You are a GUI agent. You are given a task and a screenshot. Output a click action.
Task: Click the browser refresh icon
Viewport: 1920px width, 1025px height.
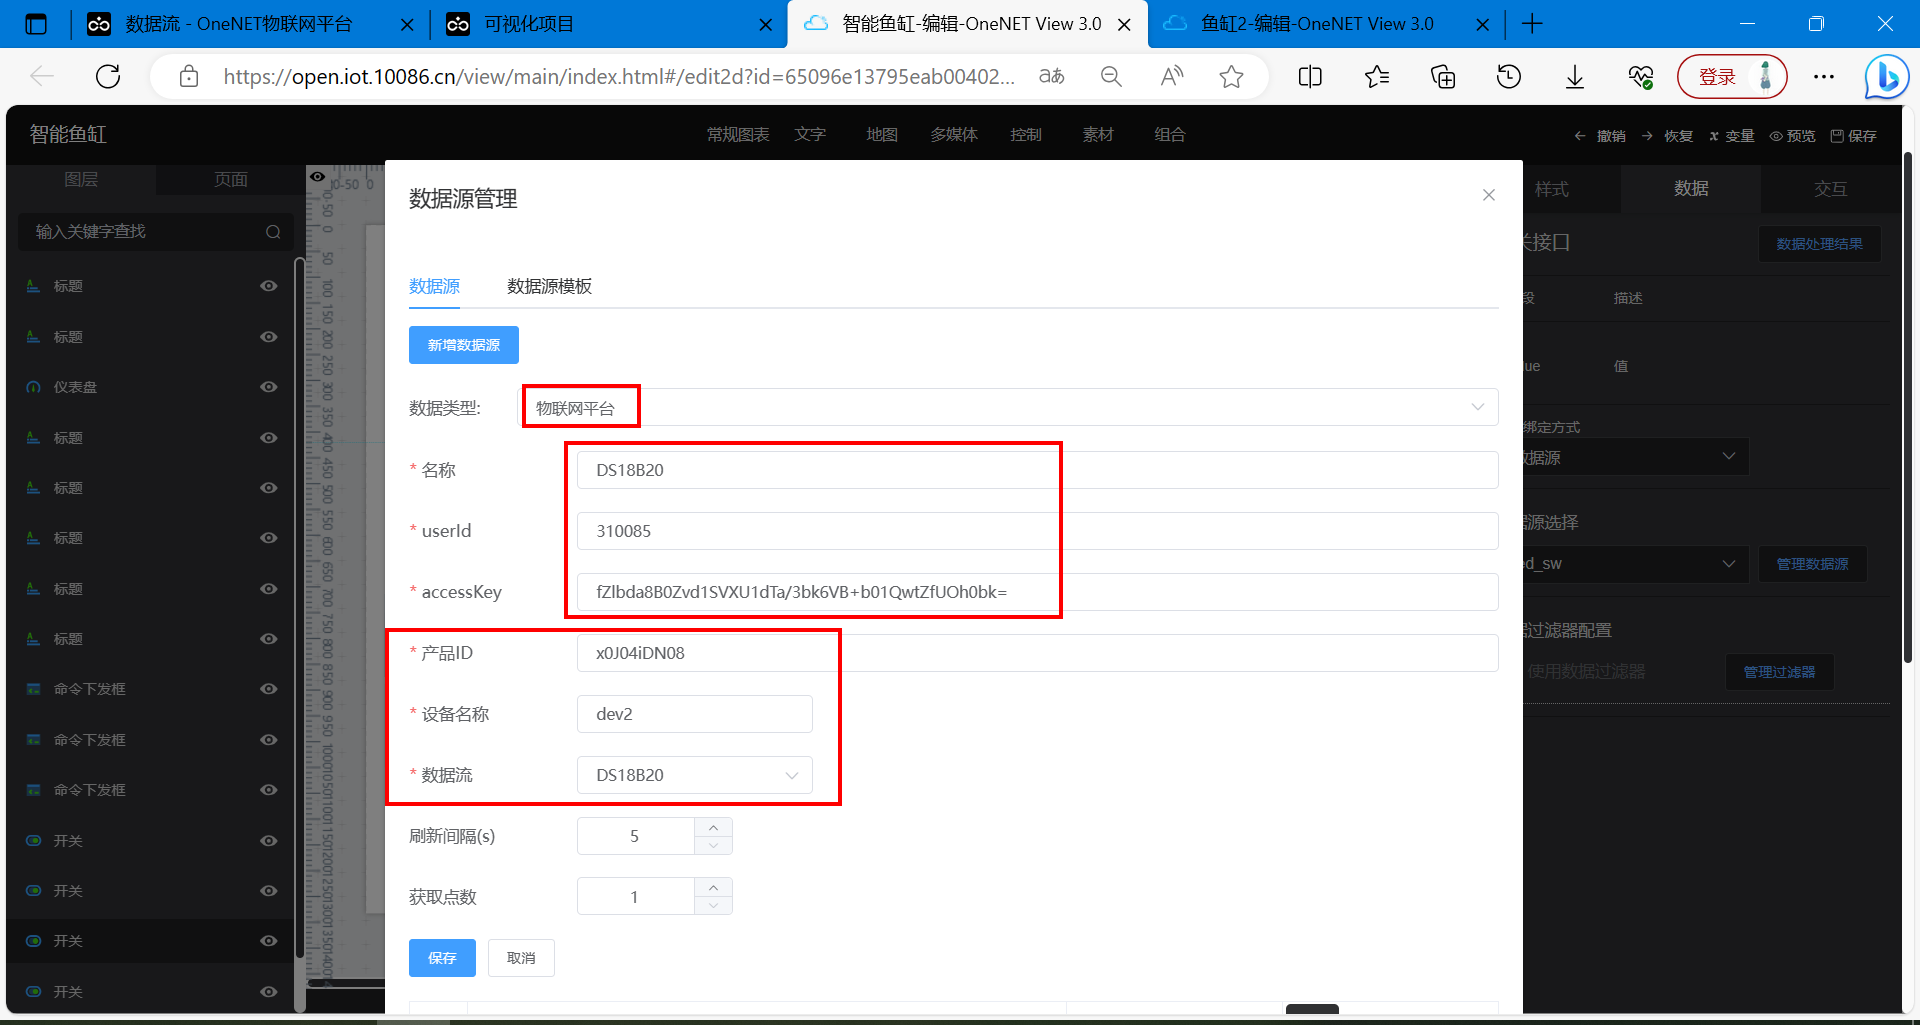coord(108,76)
